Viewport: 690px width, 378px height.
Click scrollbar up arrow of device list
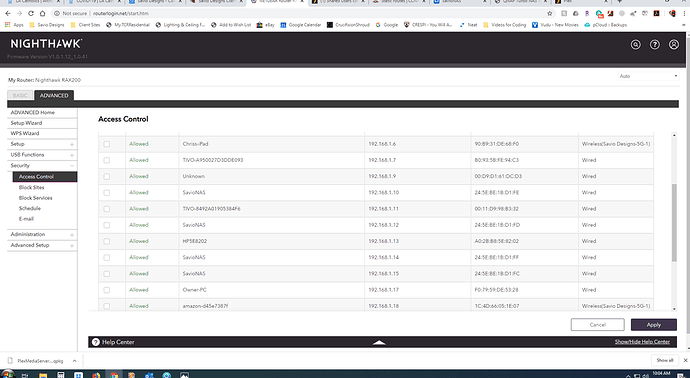(674, 136)
